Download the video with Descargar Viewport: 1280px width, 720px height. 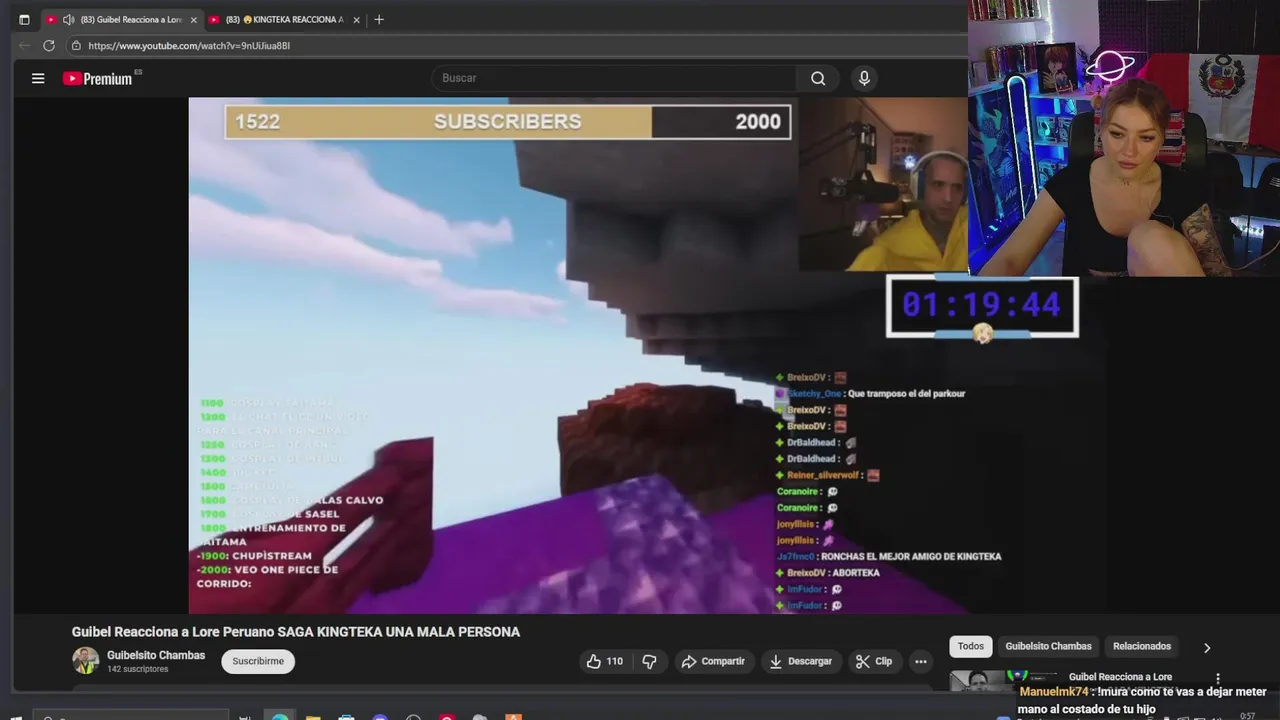point(800,661)
